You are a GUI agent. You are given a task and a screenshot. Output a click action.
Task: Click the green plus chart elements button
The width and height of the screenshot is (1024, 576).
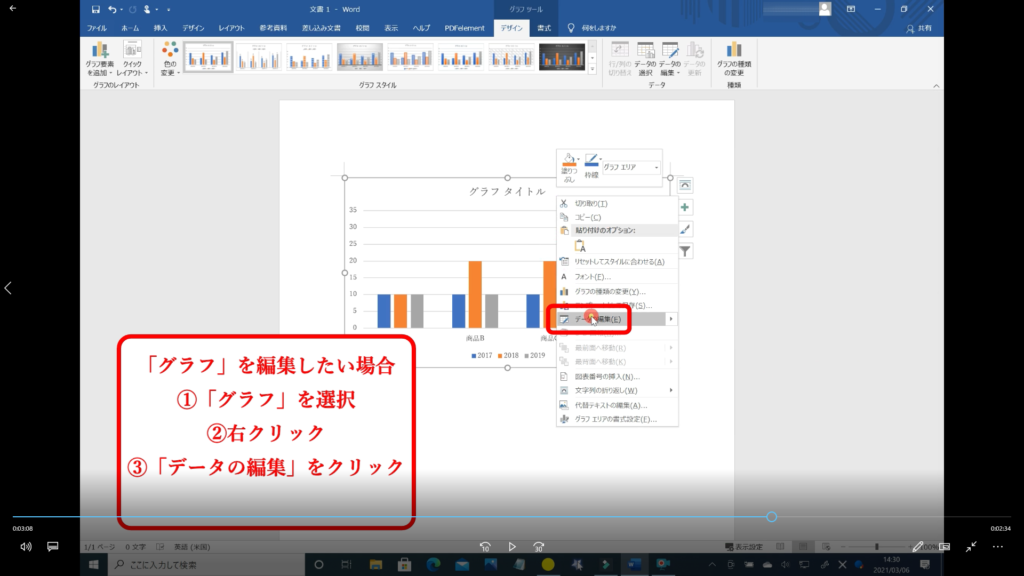pyautogui.click(x=685, y=207)
